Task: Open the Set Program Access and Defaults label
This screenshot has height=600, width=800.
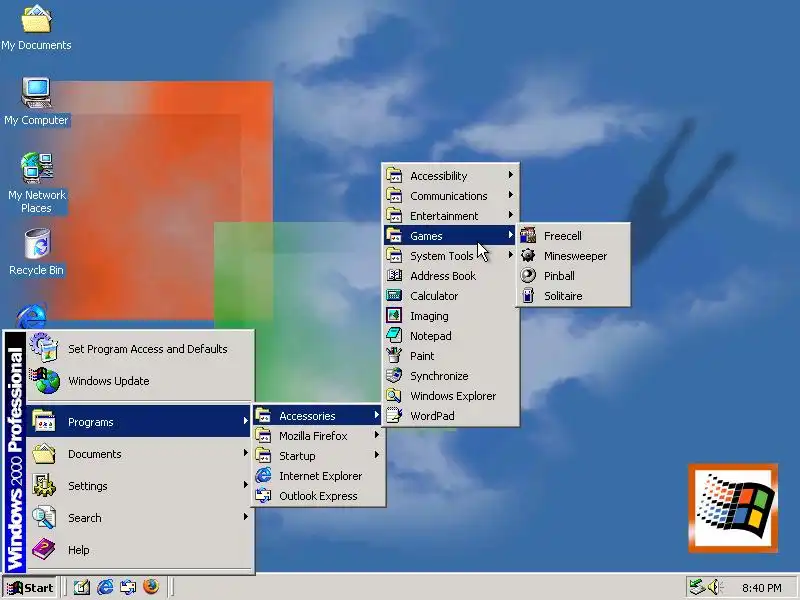Action: pos(148,349)
